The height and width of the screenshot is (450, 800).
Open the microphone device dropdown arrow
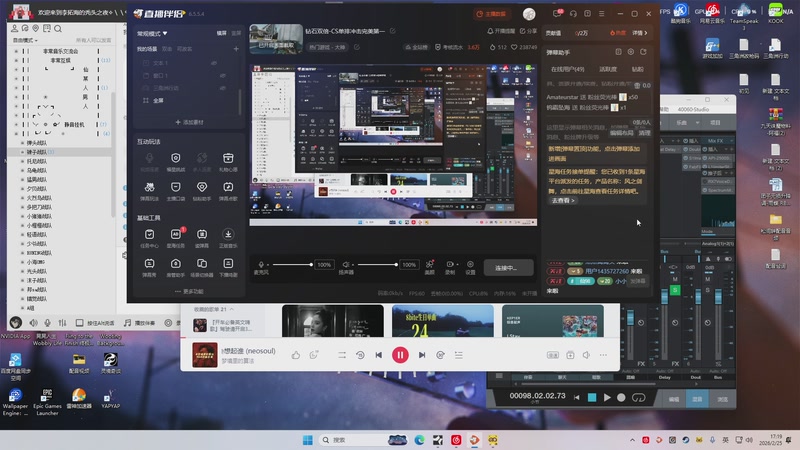tap(269, 265)
